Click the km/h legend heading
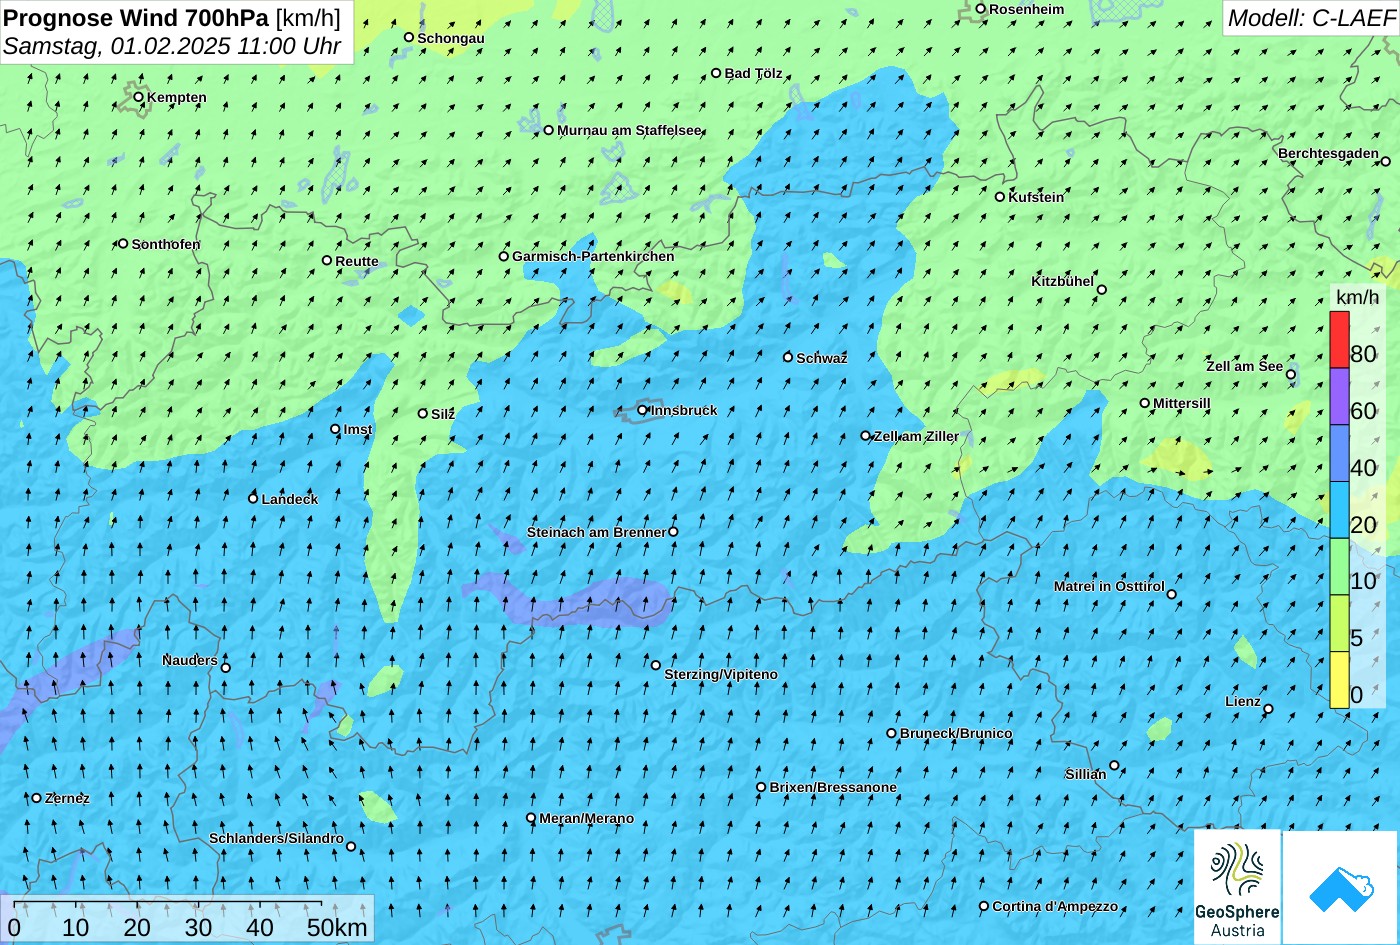Image resolution: width=1400 pixels, height=945 pixels. click(x=1357, y=297)
